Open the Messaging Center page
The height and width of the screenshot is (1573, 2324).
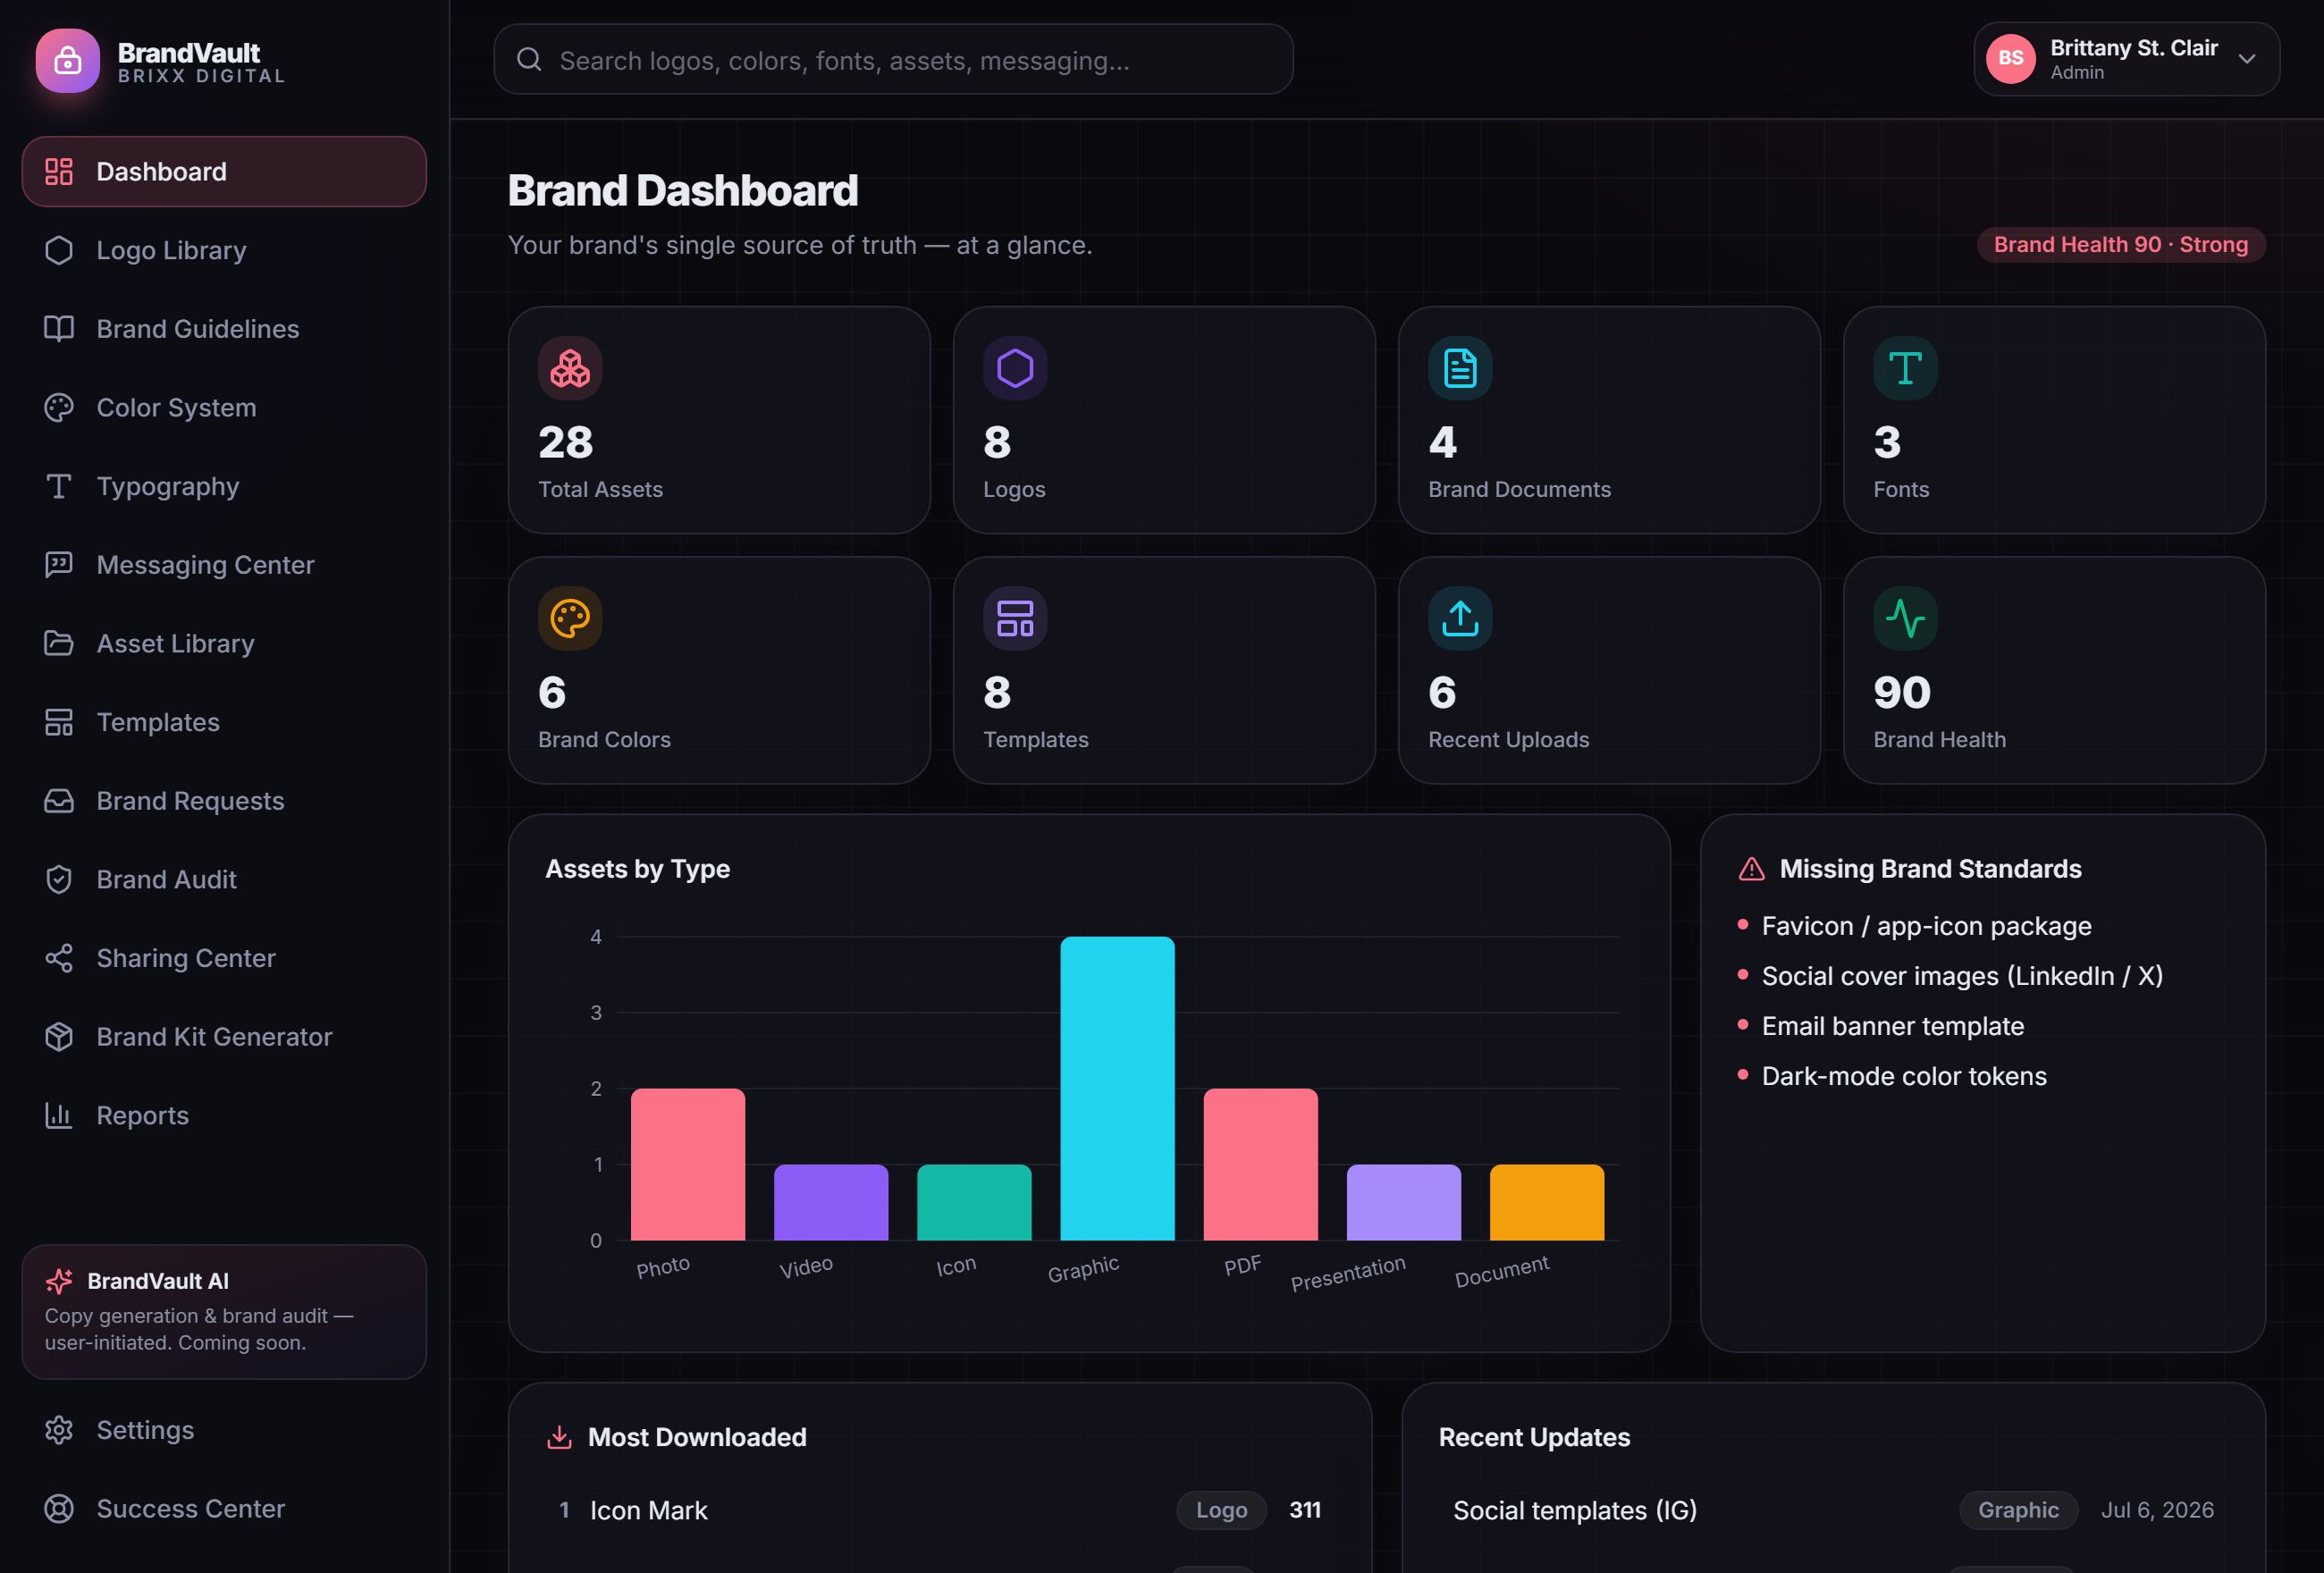pyautogui.click(x=224, y=565)
